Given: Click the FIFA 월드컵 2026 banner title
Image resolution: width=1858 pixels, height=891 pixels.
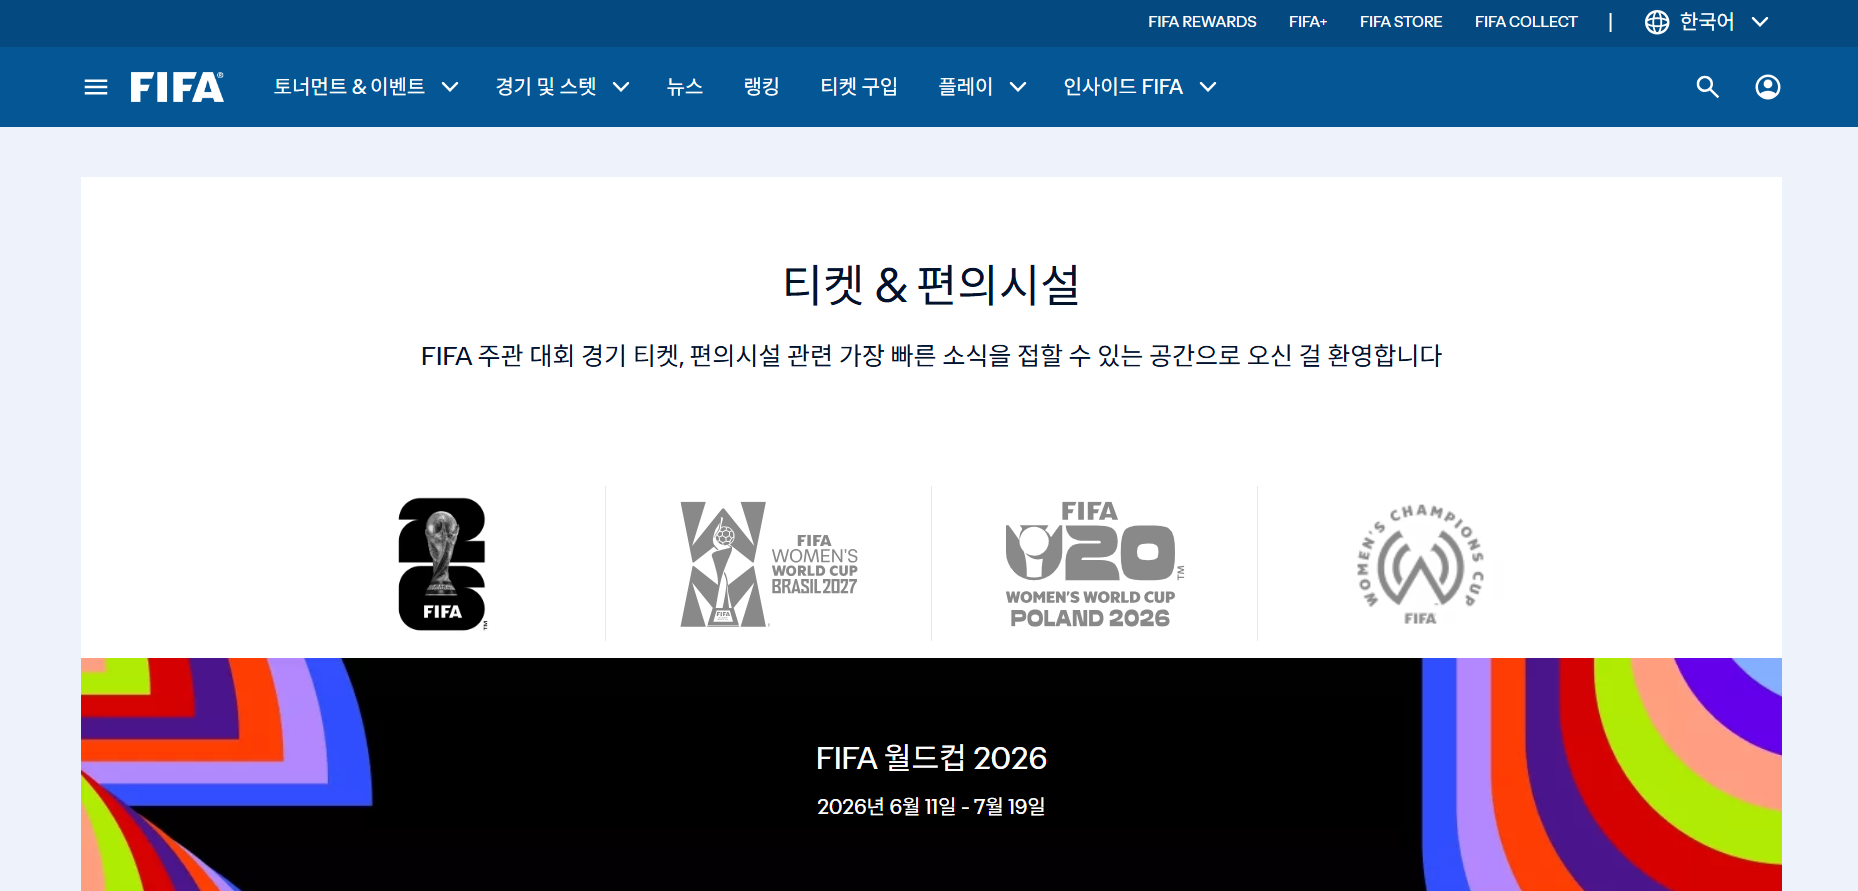Looking at the screenshot, I should (x=931, y=758).
